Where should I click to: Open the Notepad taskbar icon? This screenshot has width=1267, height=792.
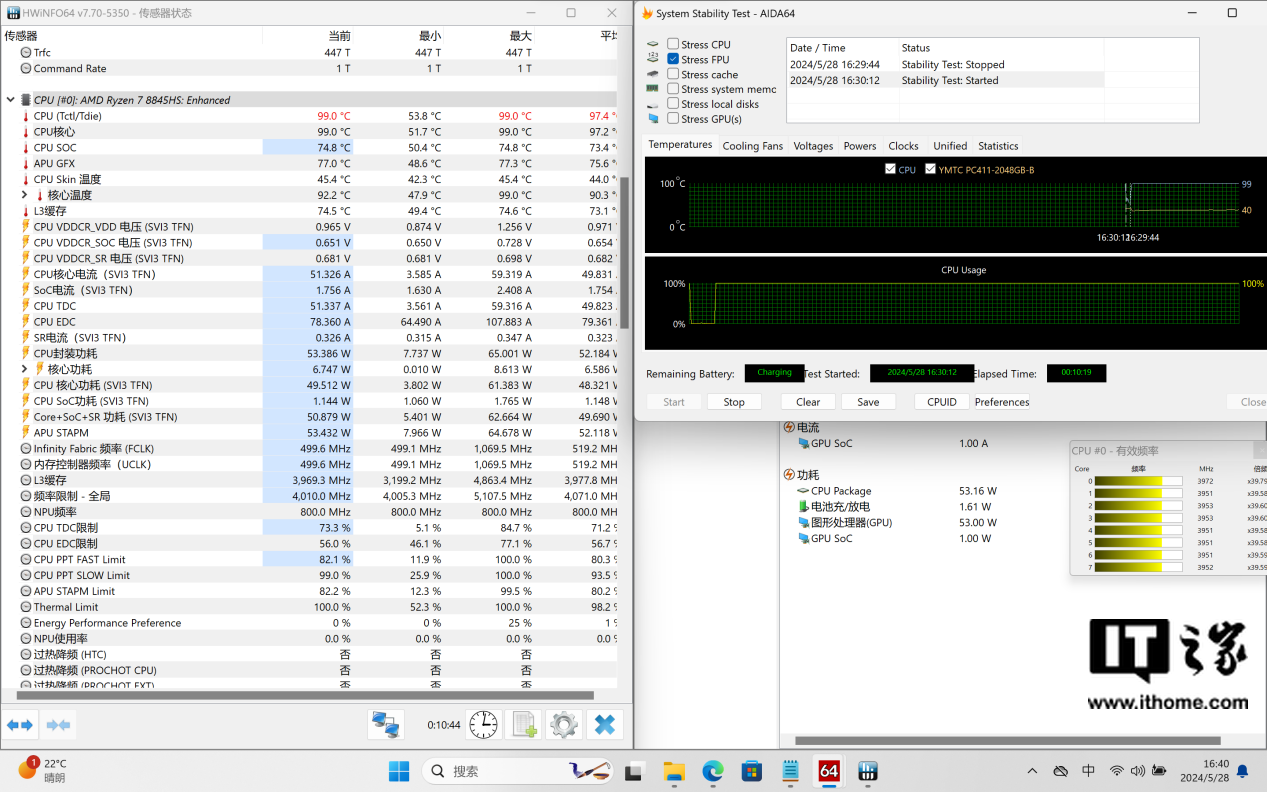790,771
